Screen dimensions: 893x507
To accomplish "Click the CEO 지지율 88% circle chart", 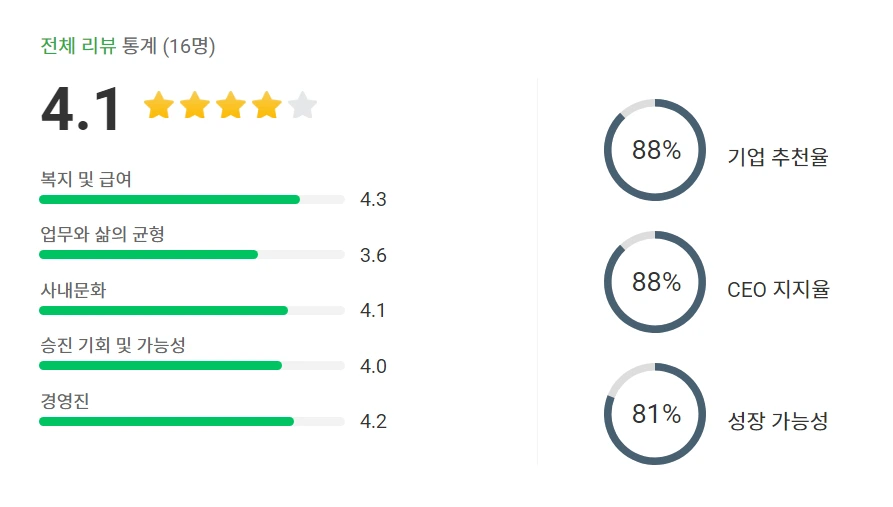I will (x=655, y=282).
